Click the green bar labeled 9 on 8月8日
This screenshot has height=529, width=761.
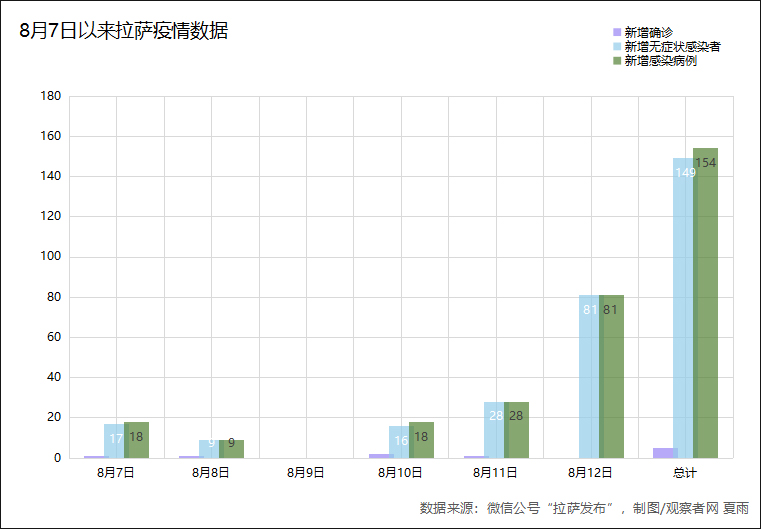click(x=232, y=449)
